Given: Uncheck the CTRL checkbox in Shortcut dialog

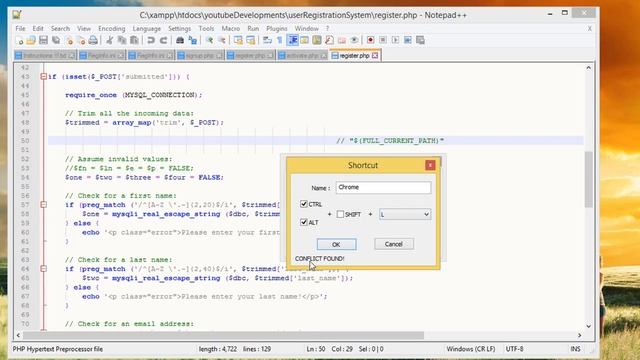Looking at the screenshot, I should click(x=304, y=204).
